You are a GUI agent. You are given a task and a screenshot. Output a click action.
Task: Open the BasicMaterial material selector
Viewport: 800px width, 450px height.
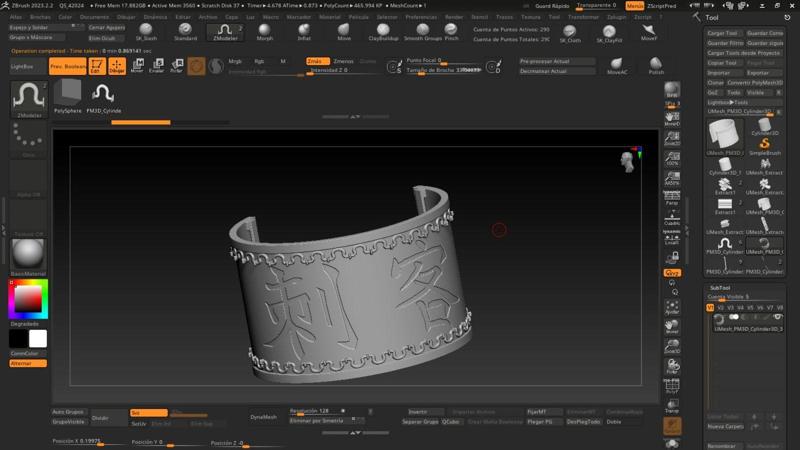coord(28,256)
